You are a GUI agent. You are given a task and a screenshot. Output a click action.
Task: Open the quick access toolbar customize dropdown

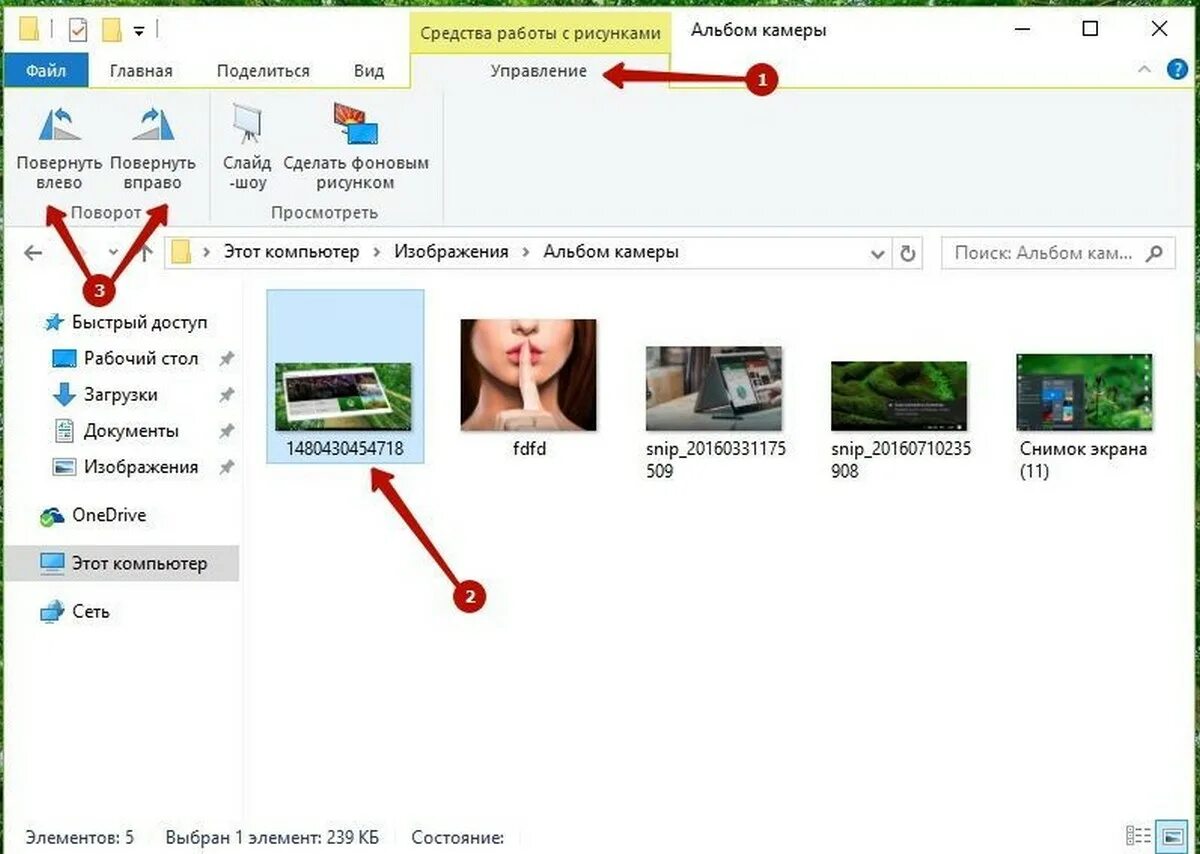click(139, 31)
